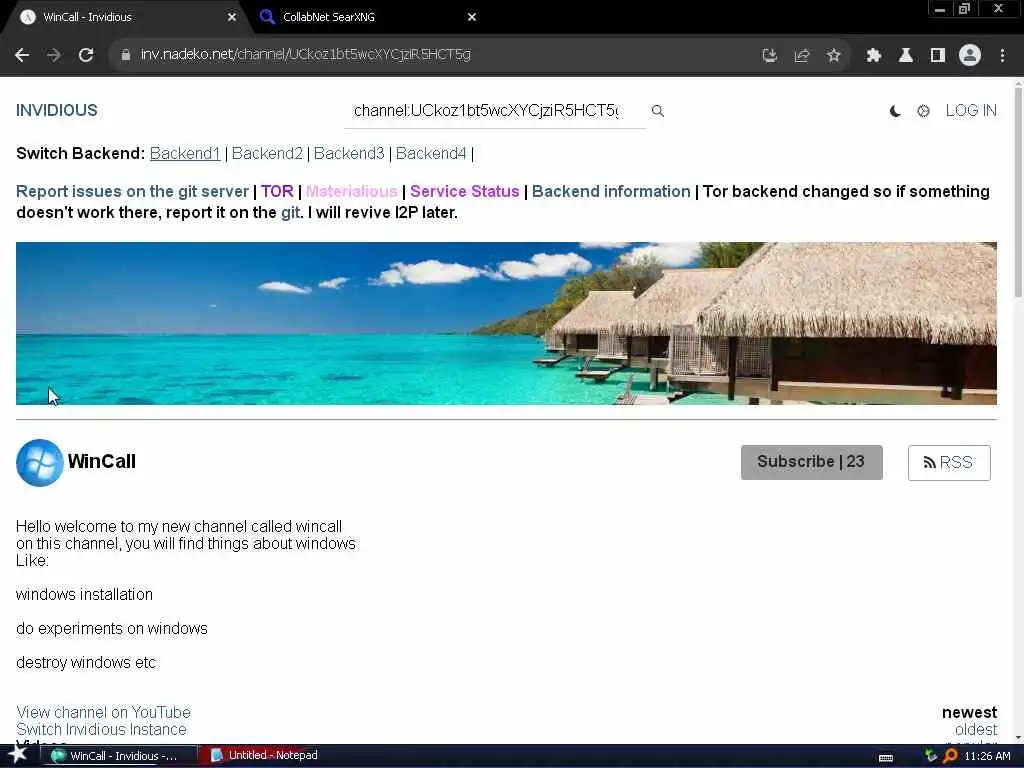
Task: Reload the page with the refresh icon
Action: click(x=86, y=56)
